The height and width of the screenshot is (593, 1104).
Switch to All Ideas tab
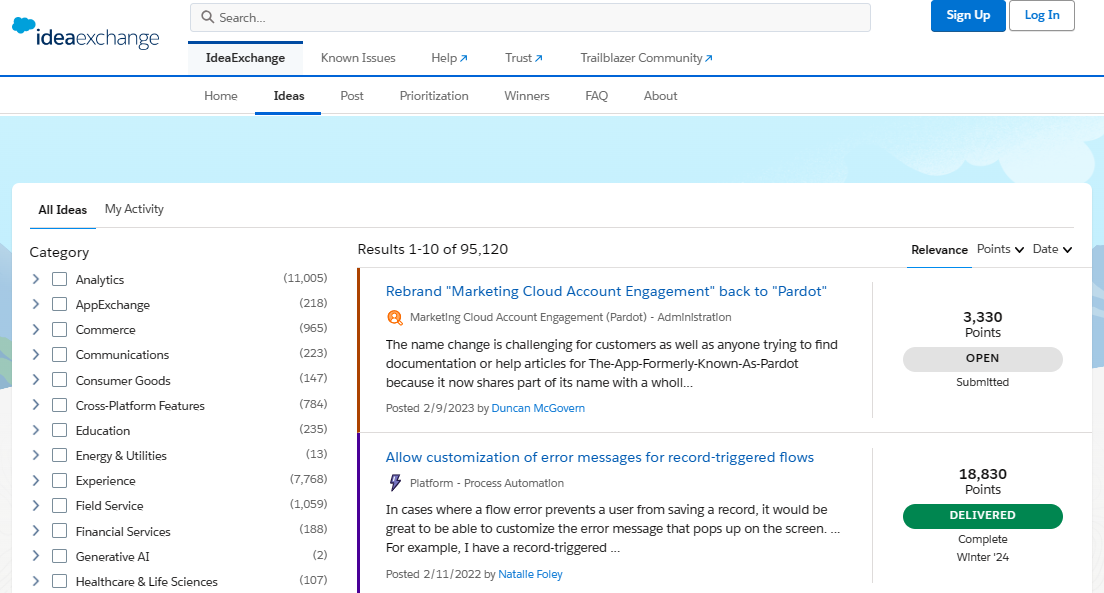click(63, 210)
